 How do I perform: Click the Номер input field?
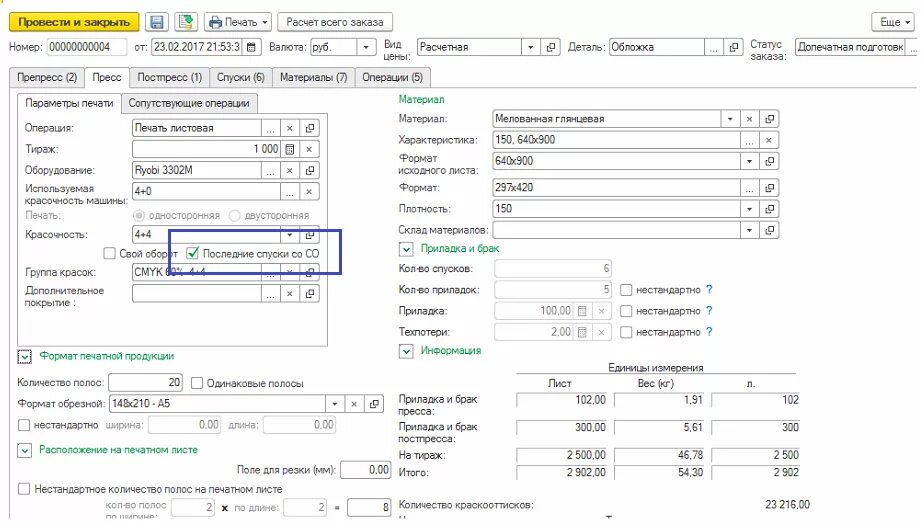pyautogui.click(x=86, y=47)
